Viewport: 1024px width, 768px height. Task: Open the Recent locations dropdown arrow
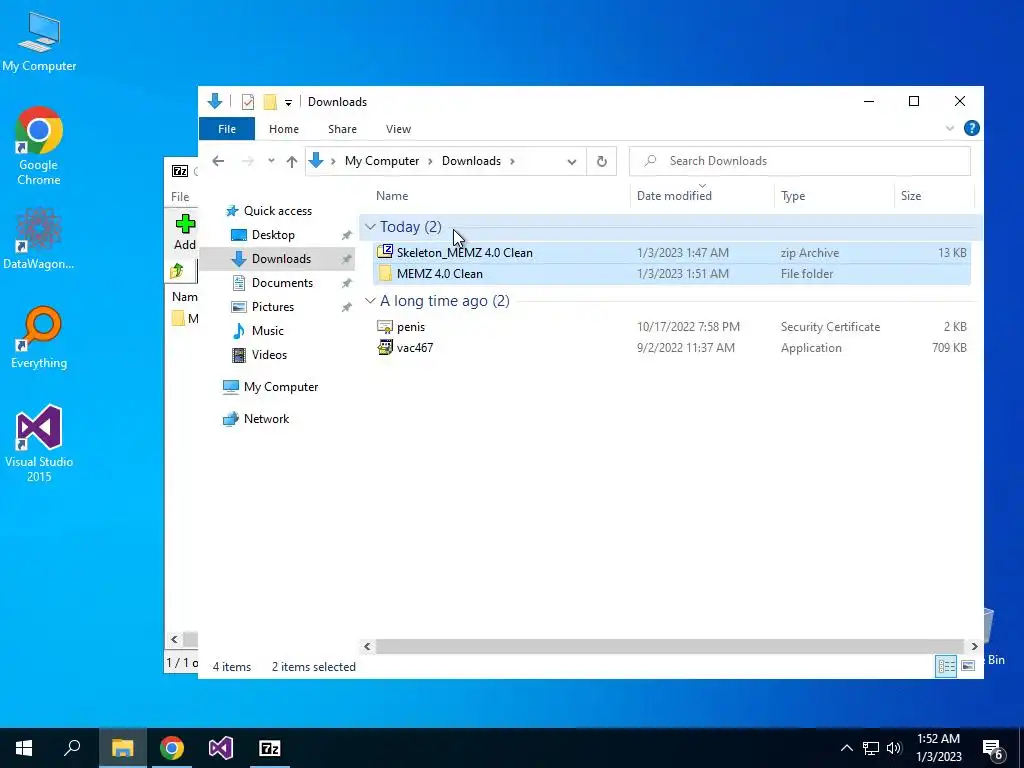pos(271,161)
